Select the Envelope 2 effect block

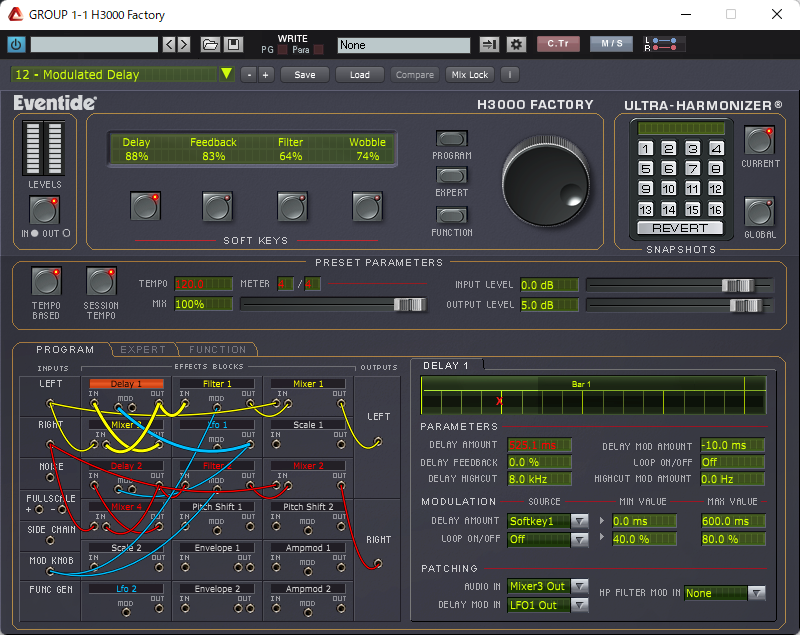pos(217,589)
